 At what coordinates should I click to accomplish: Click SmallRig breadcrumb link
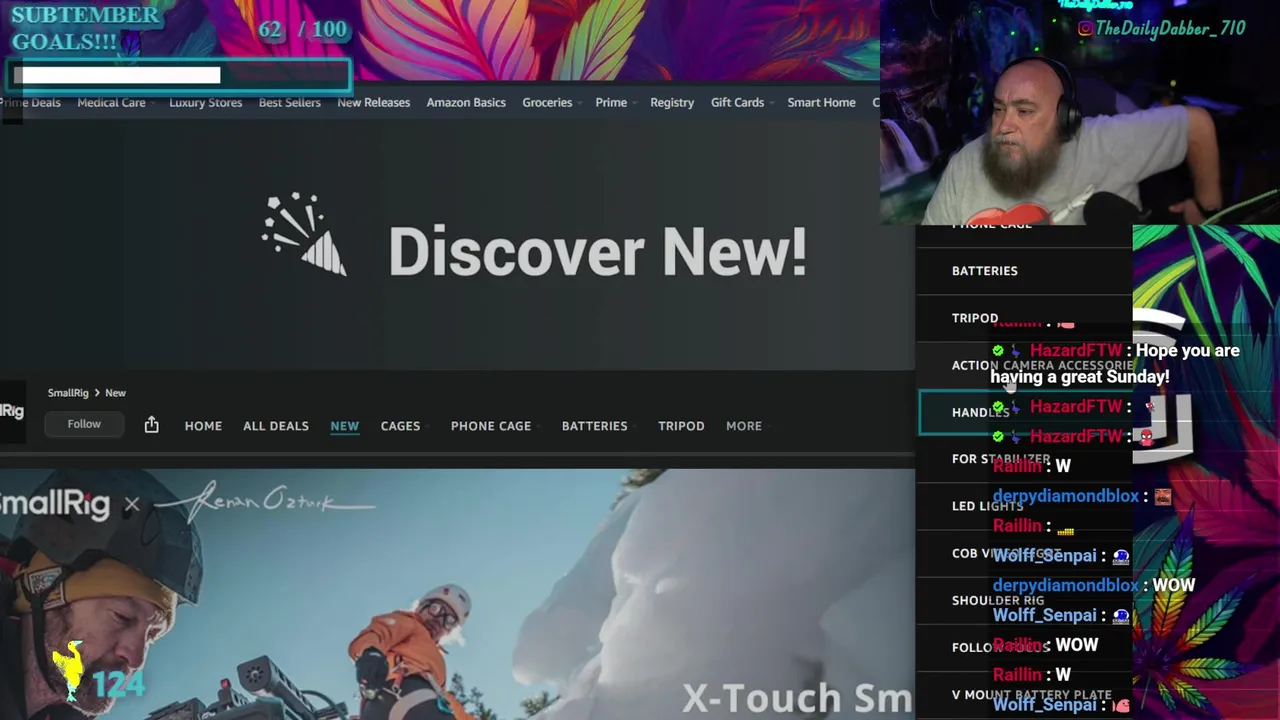tap(68, 393)
